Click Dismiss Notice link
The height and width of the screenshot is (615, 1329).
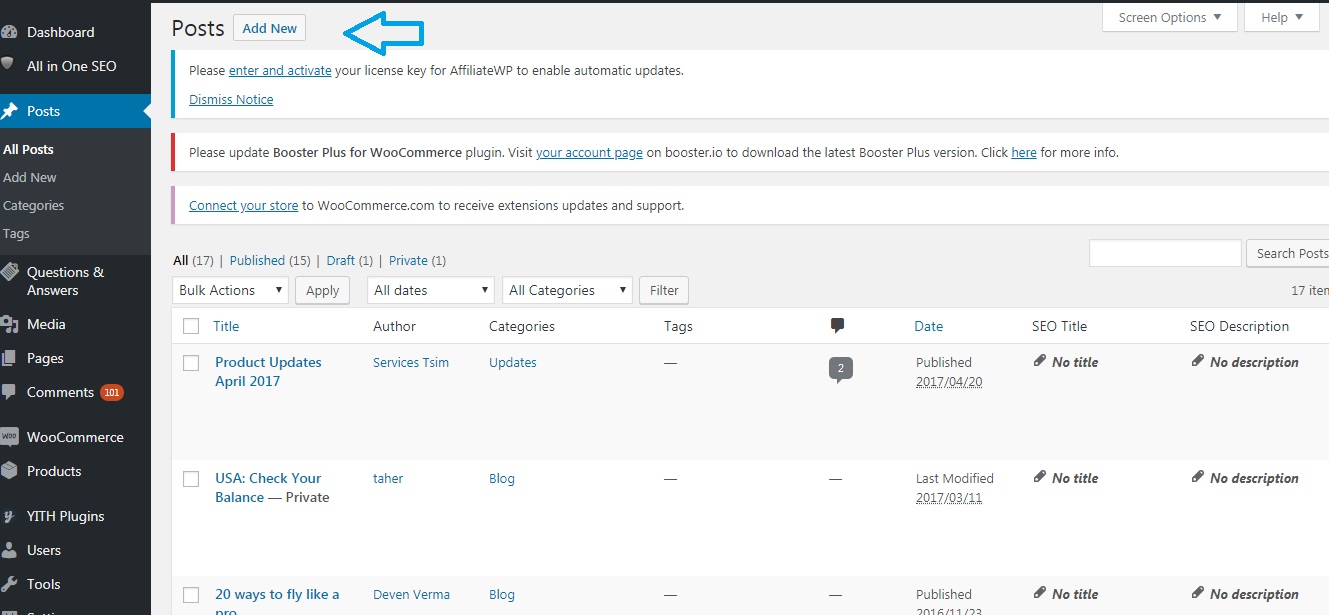click(x=231, y=99)
